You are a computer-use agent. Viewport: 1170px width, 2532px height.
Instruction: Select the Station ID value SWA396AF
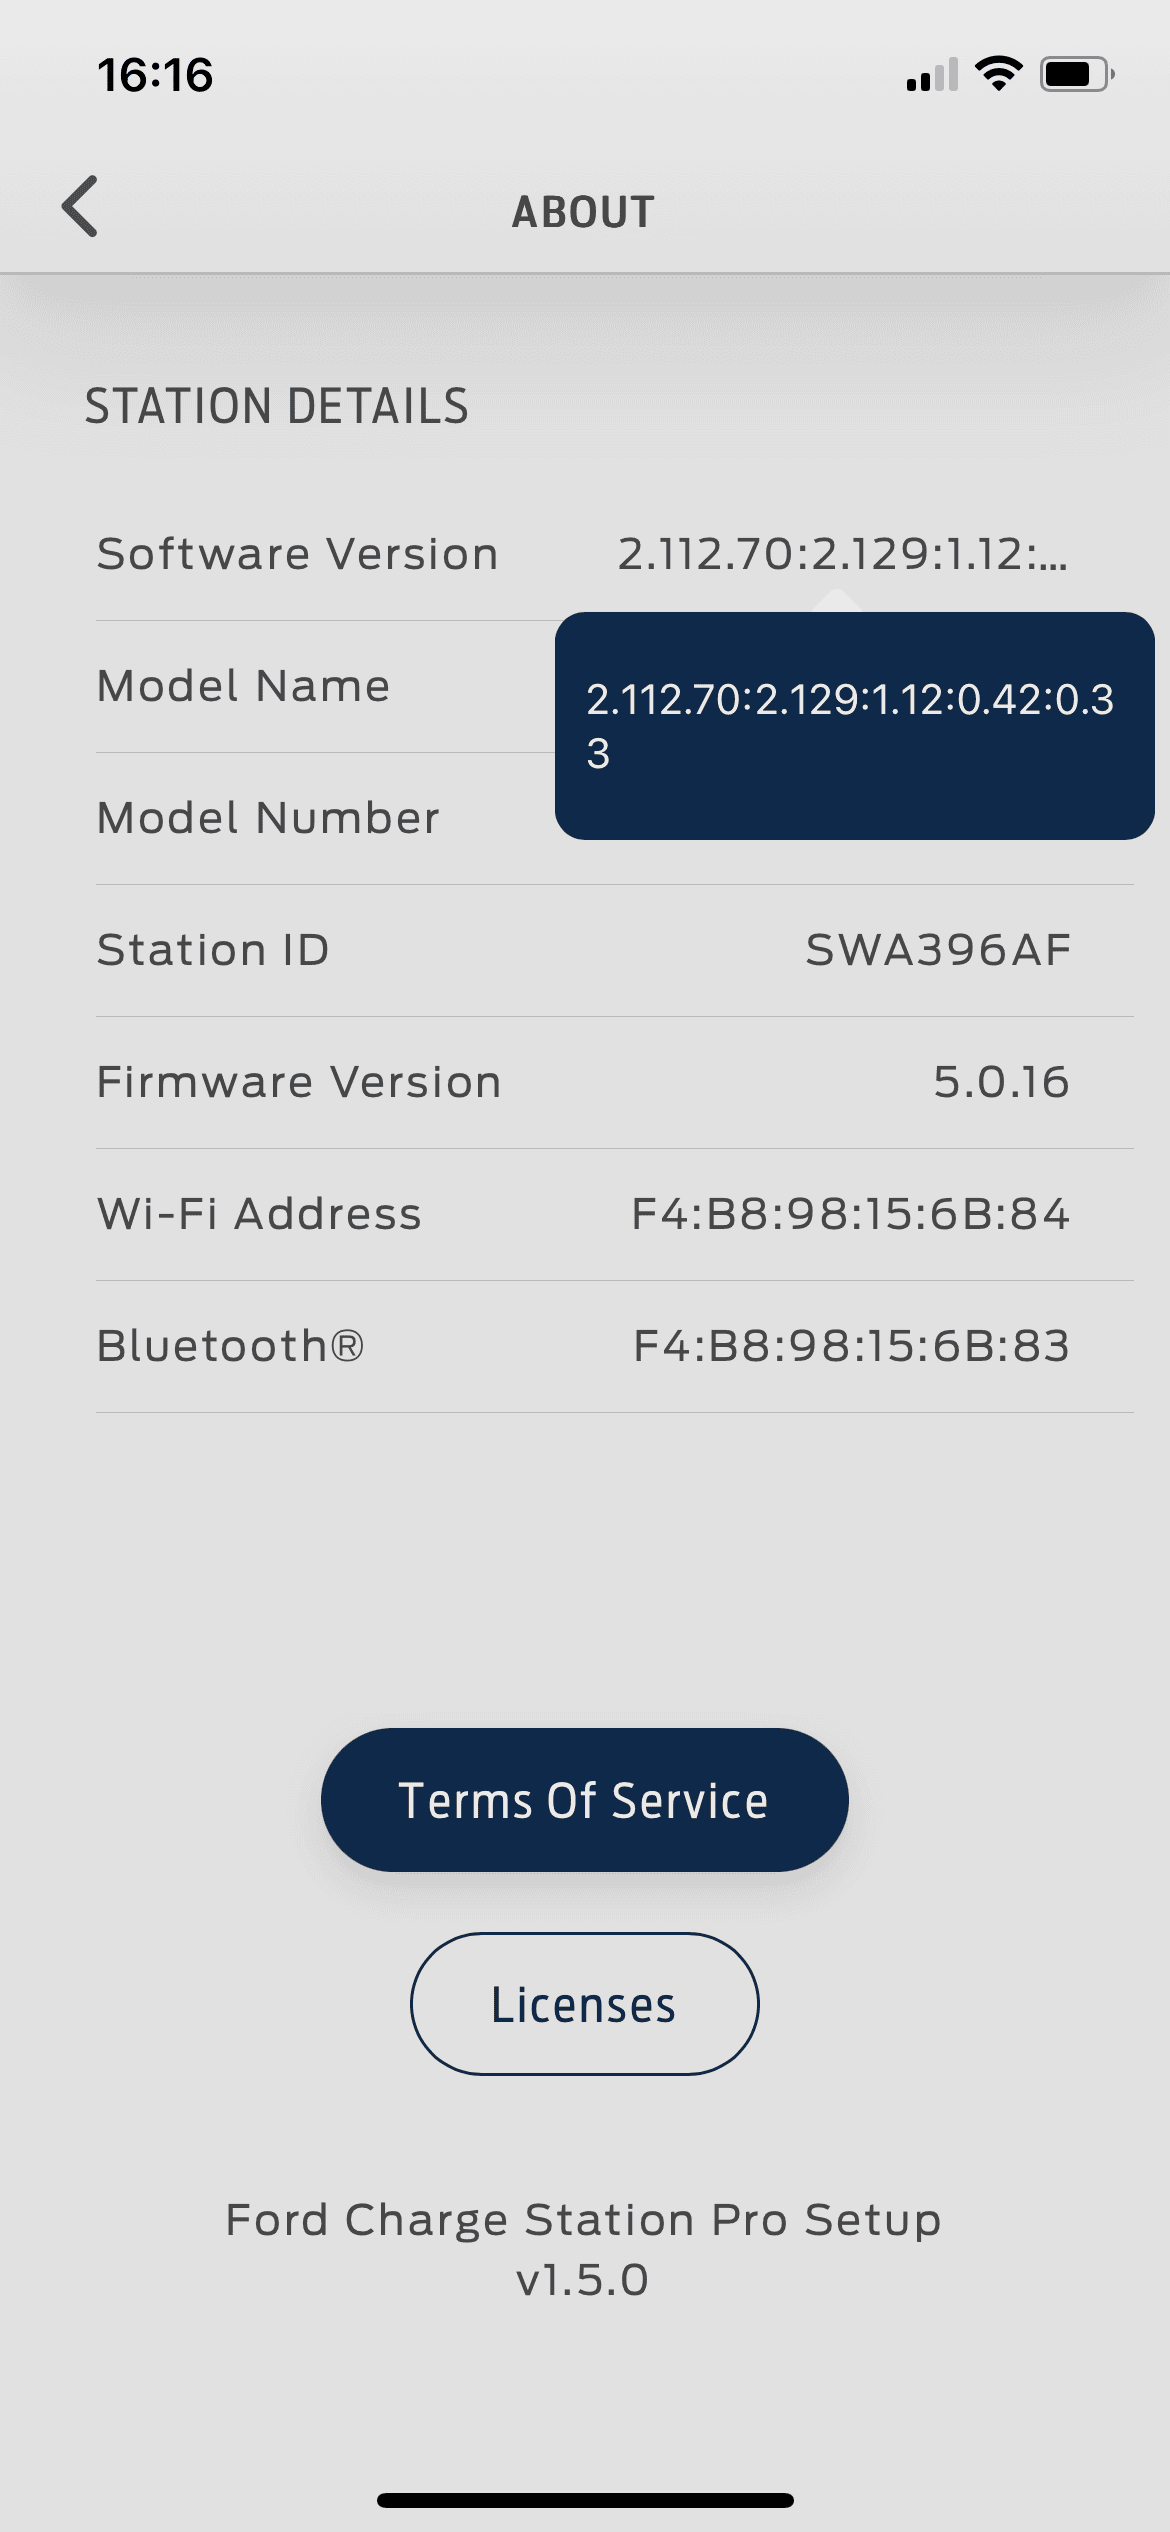click(x=938, y=950)
